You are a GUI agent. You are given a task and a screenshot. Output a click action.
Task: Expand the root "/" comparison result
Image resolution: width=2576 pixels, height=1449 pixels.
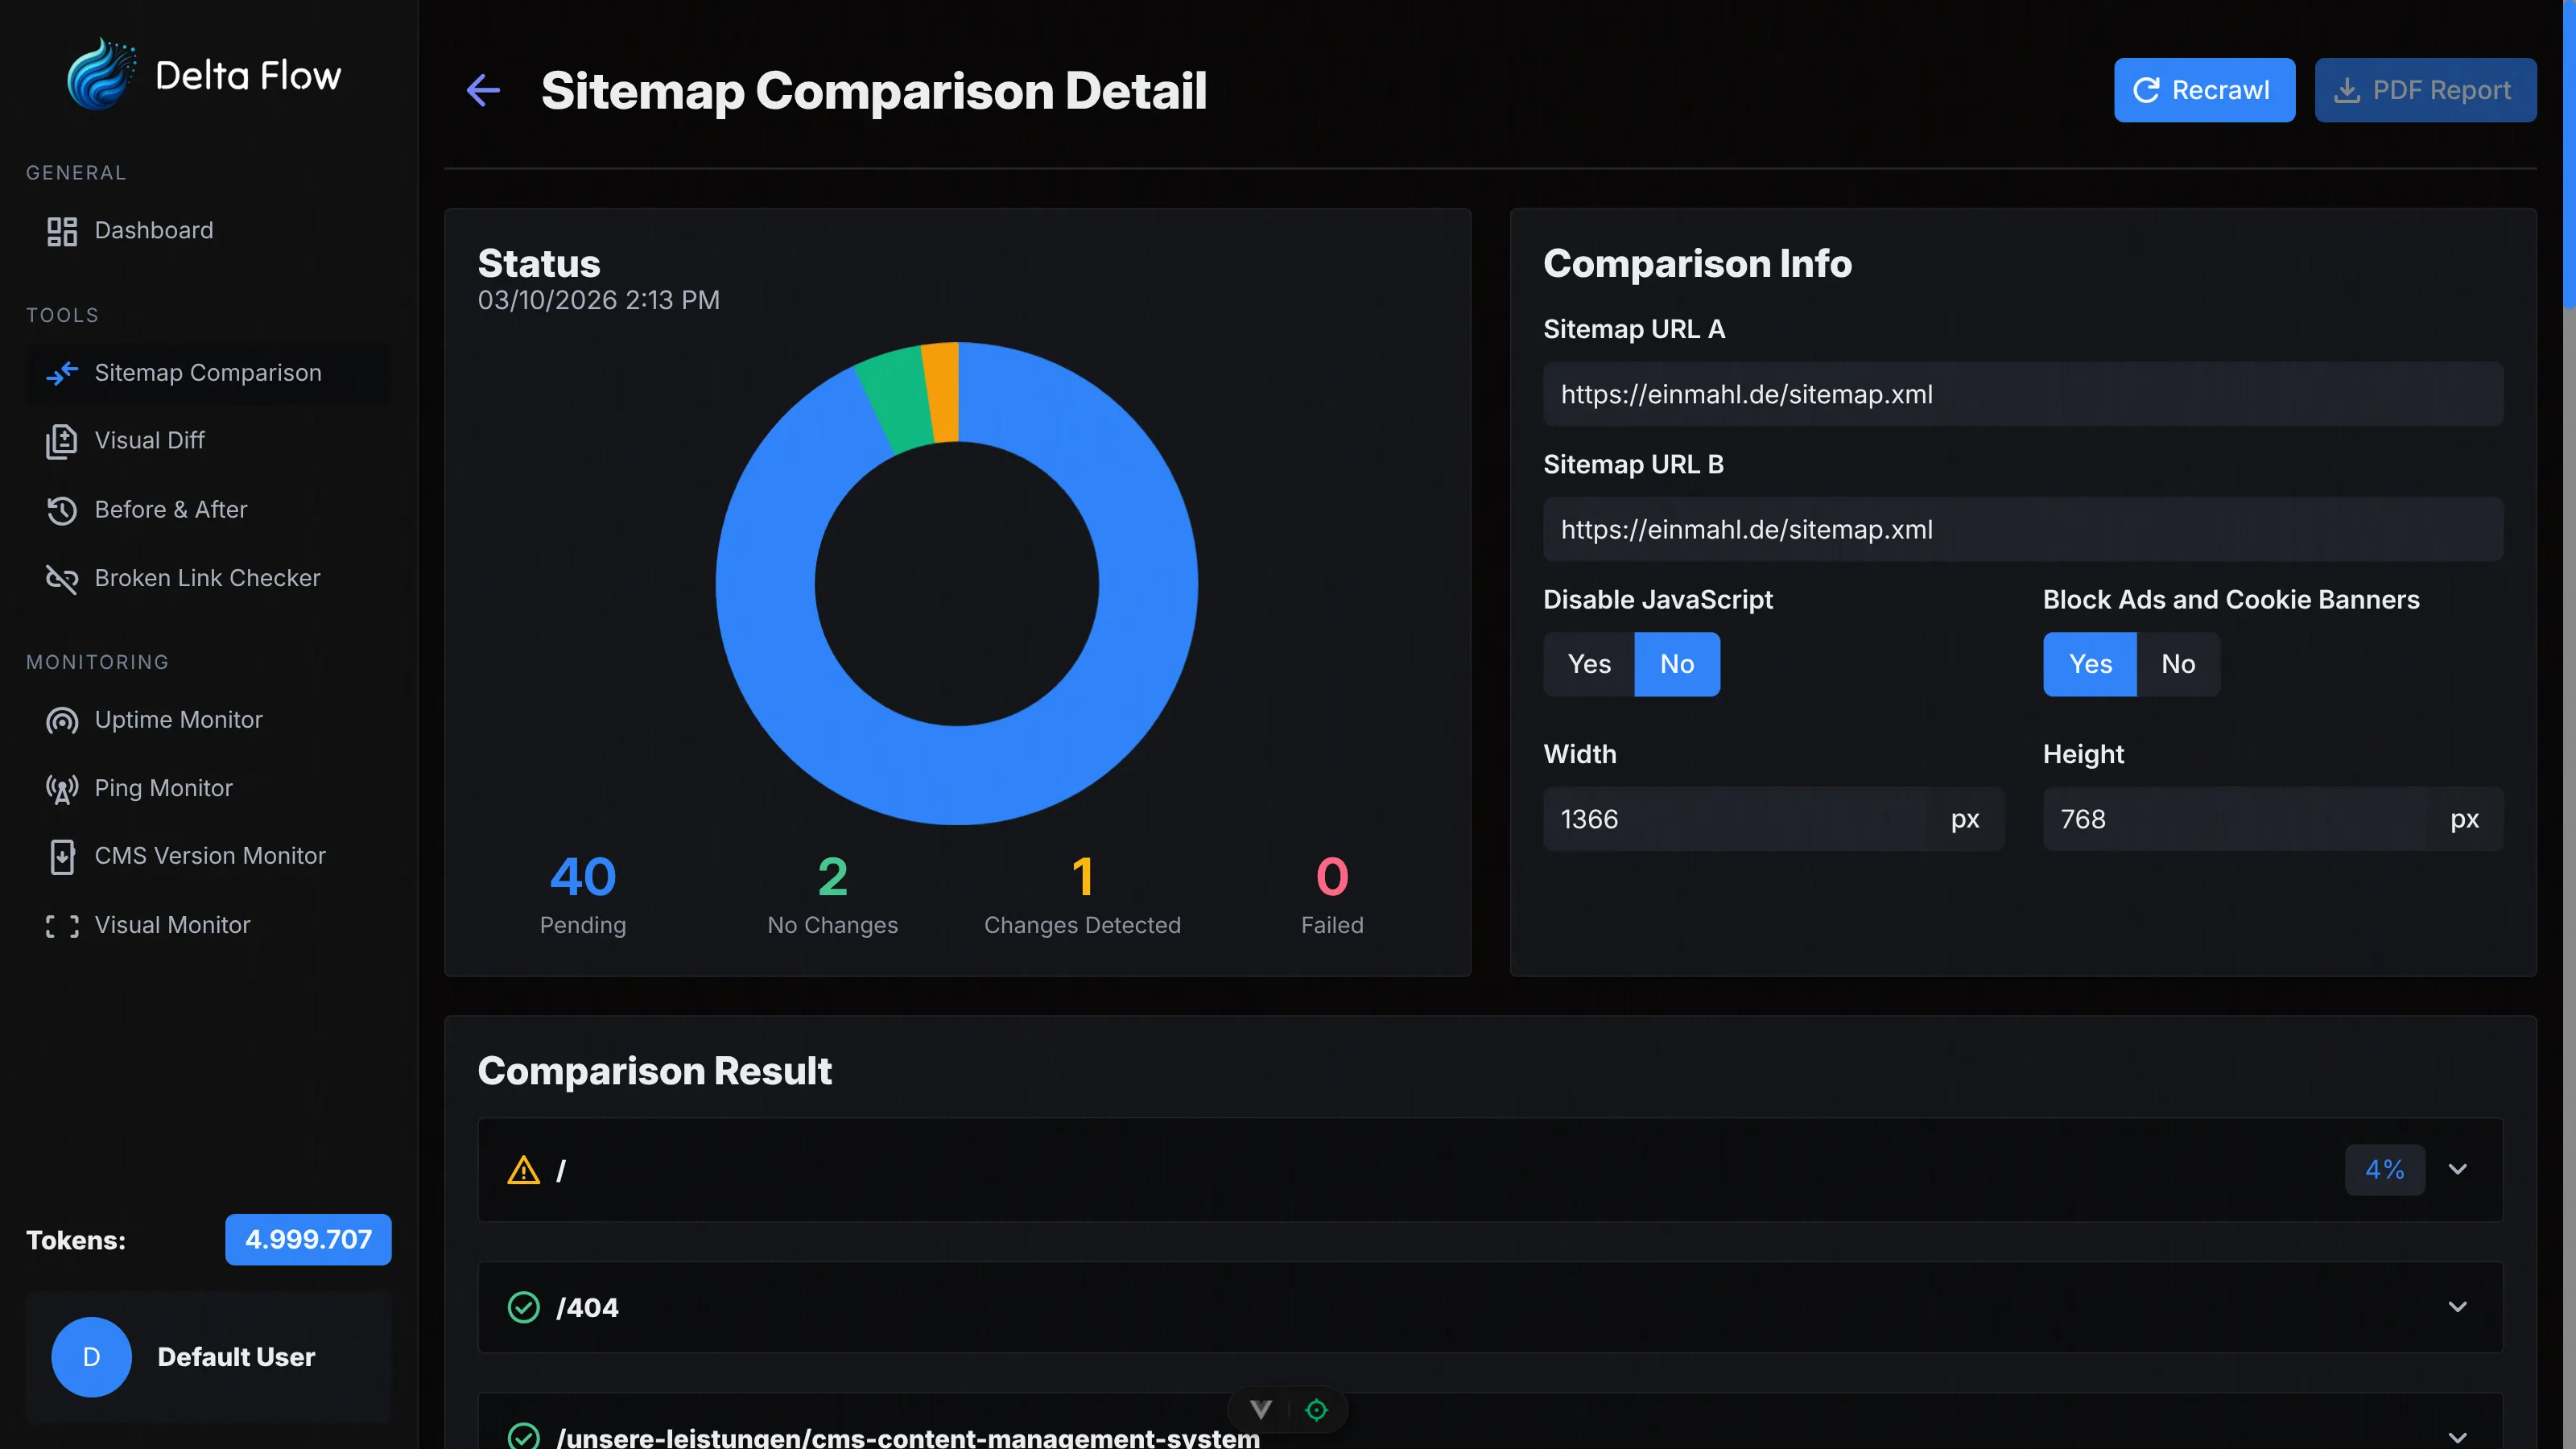point(2456,1169)
